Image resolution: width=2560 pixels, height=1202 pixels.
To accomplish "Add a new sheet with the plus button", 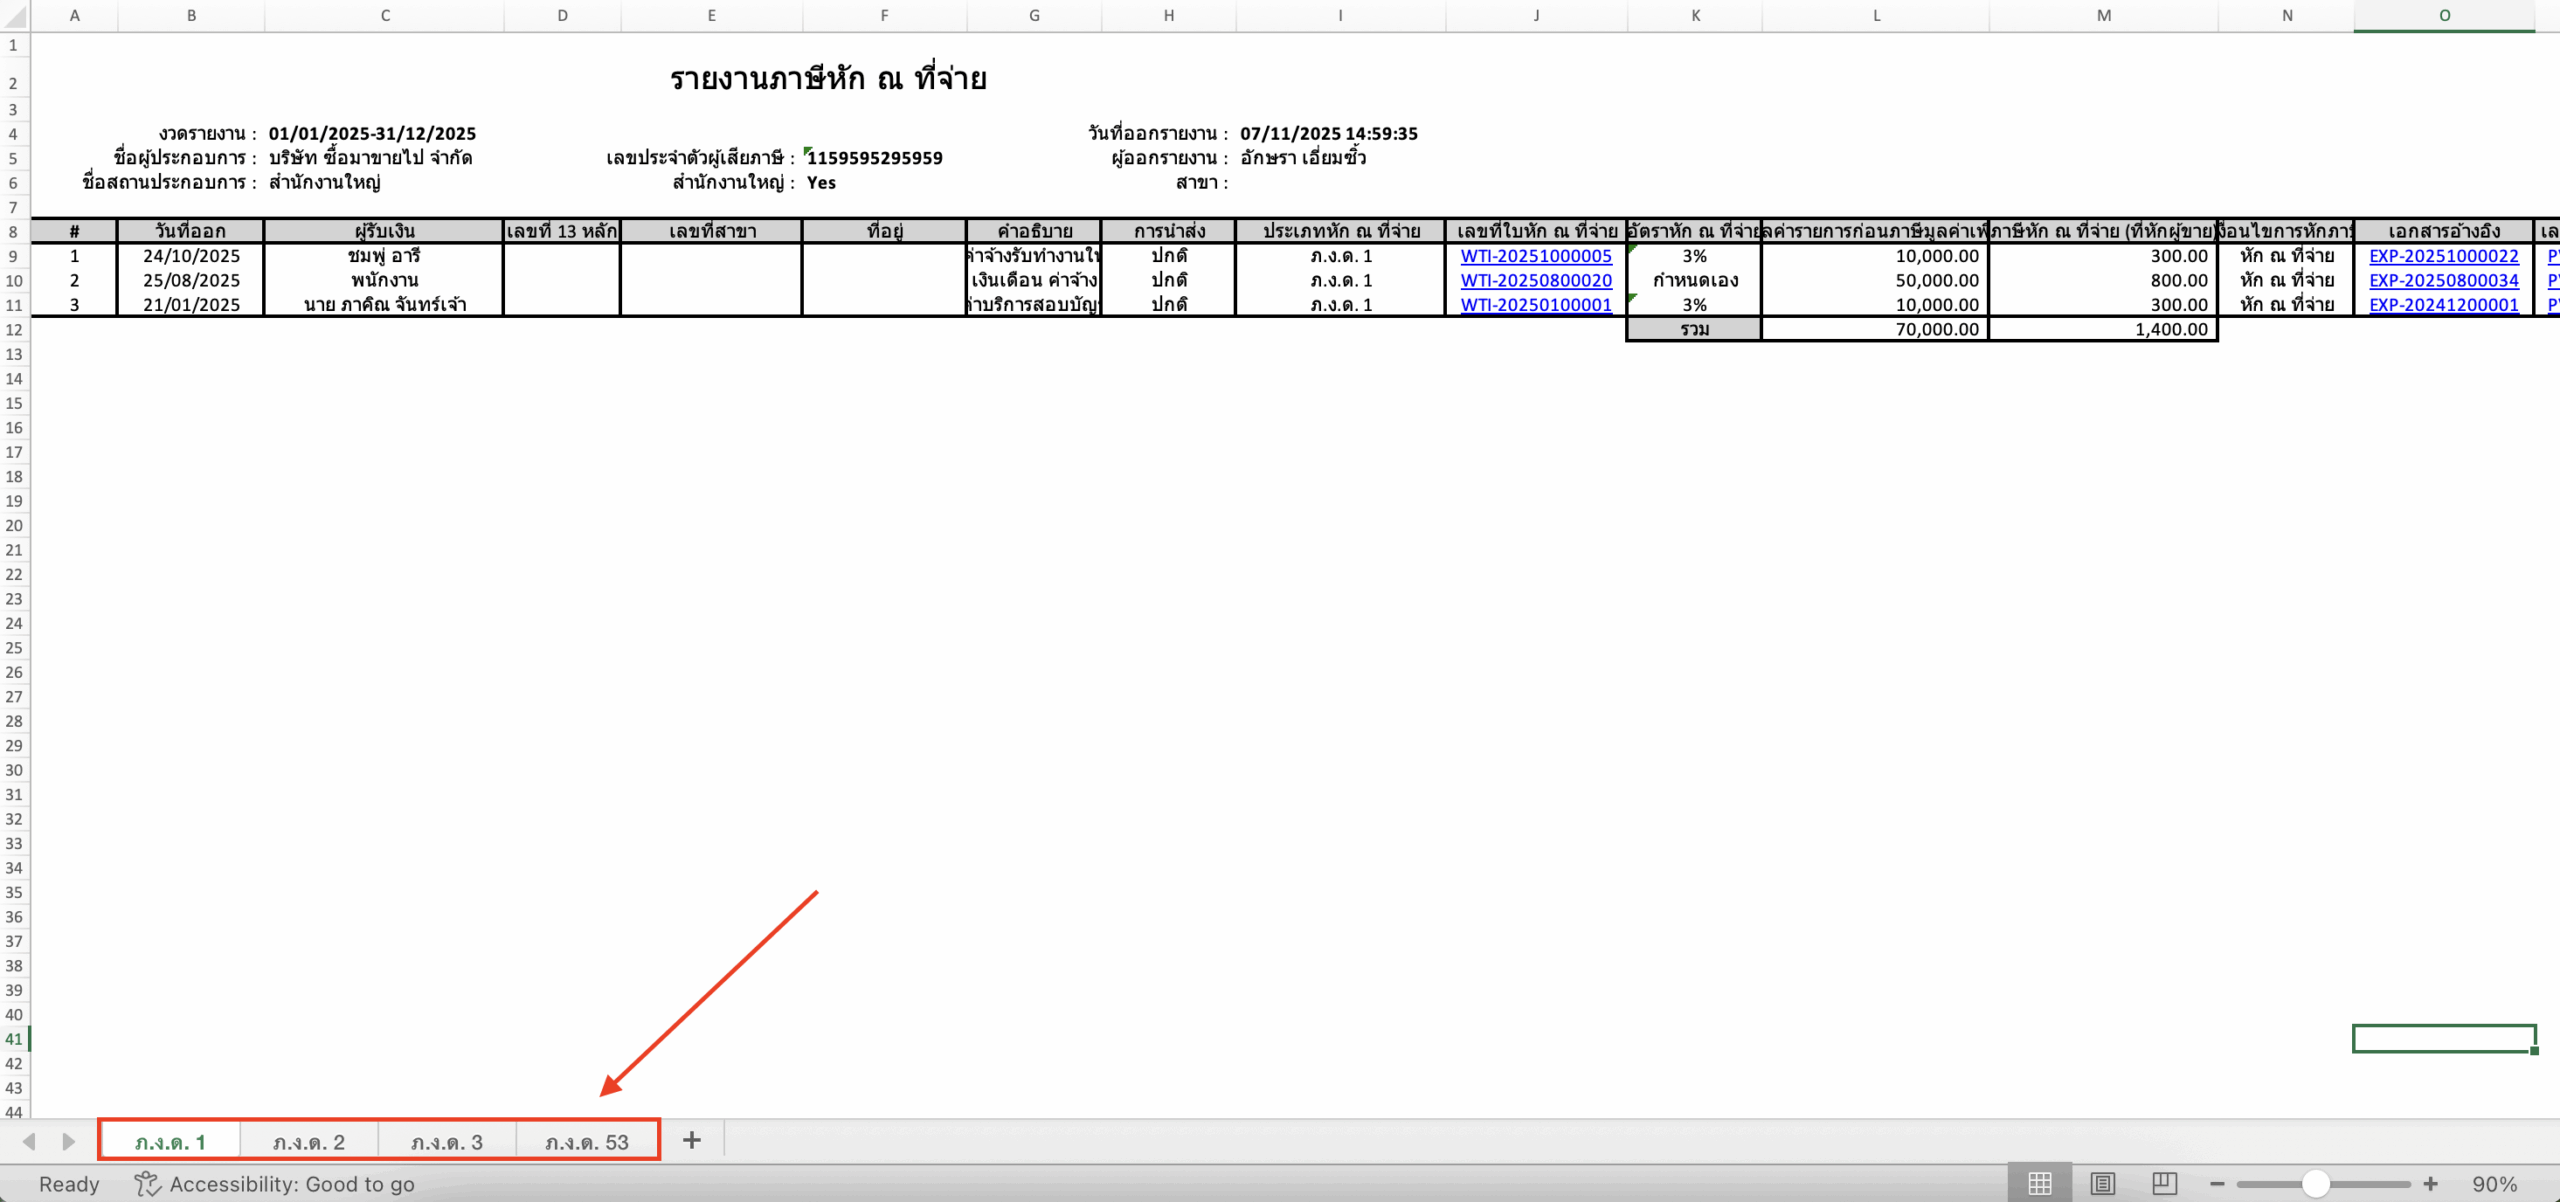I will pyautogui.click(x=692, y=1139).
